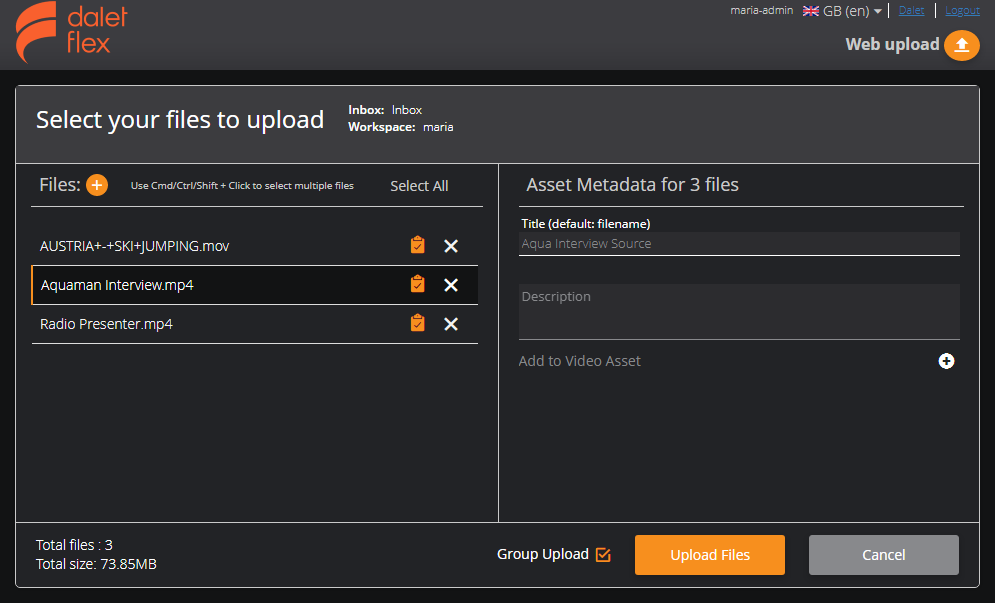Remove Aquaman Interview.mp4 from the upload list
Image resolution: width=995 pixels, height=603 pixels.
click(x=451, y=284)
